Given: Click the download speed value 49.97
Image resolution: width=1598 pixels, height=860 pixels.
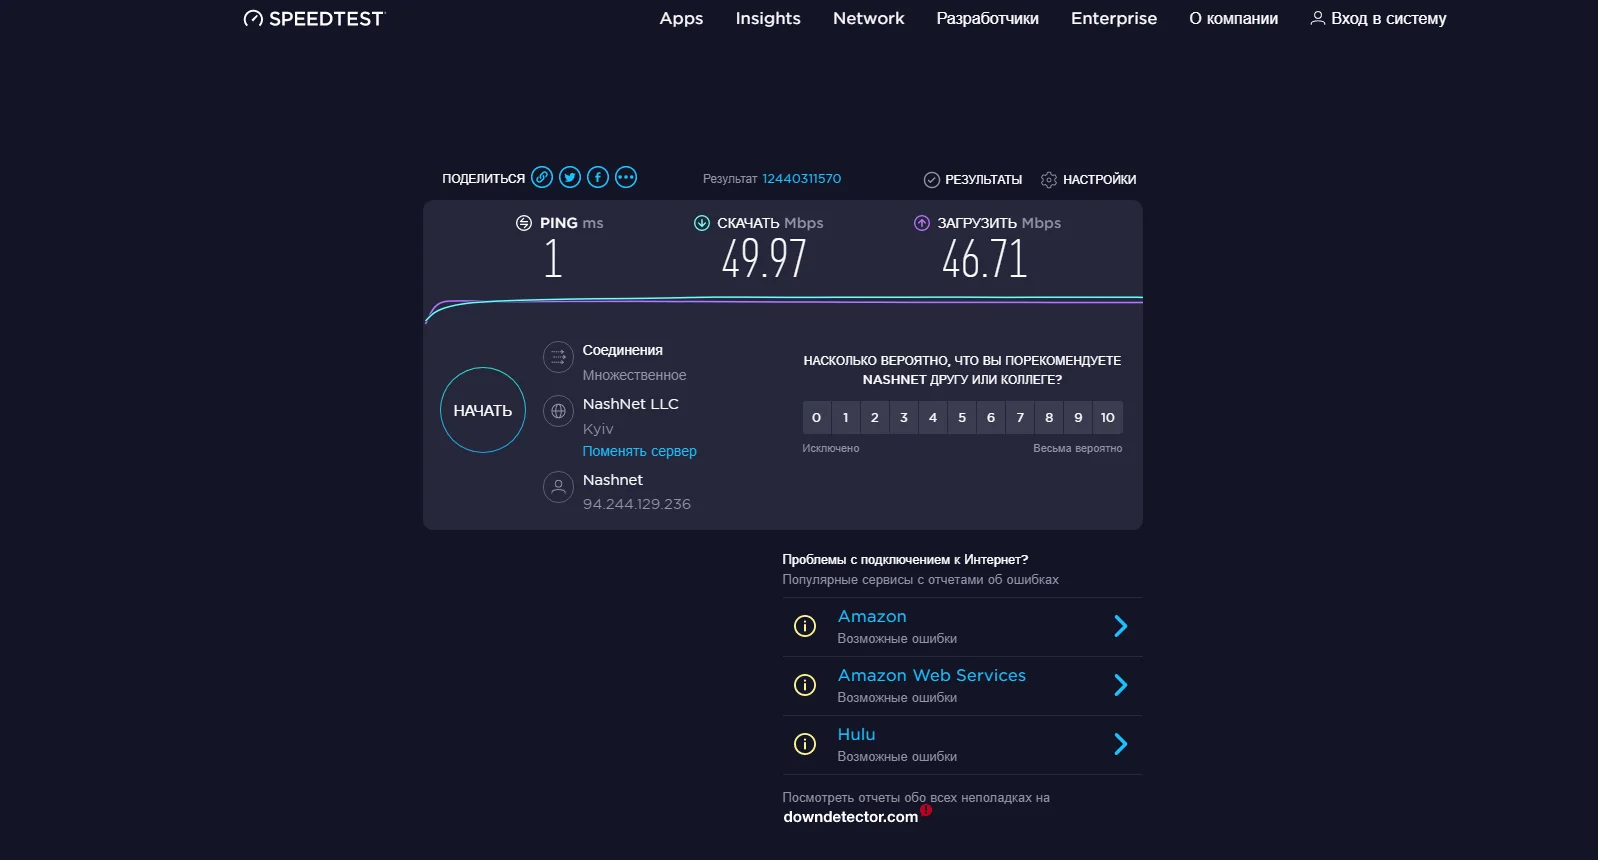Looking at the screenshot, I should 764,259.
